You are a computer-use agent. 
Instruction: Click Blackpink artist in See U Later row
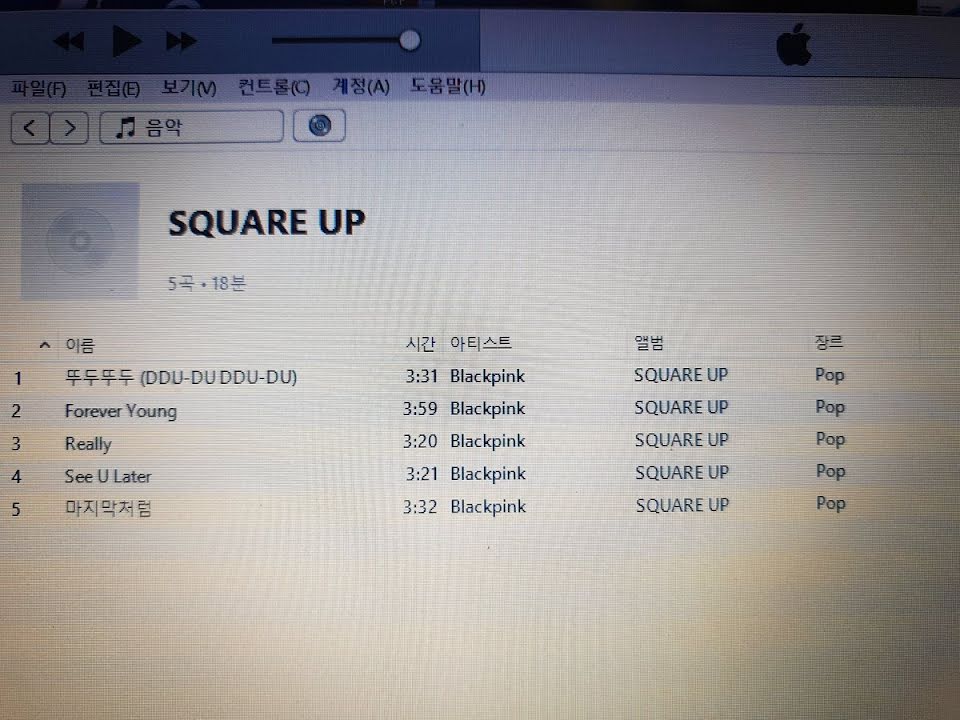pos(488,474)
